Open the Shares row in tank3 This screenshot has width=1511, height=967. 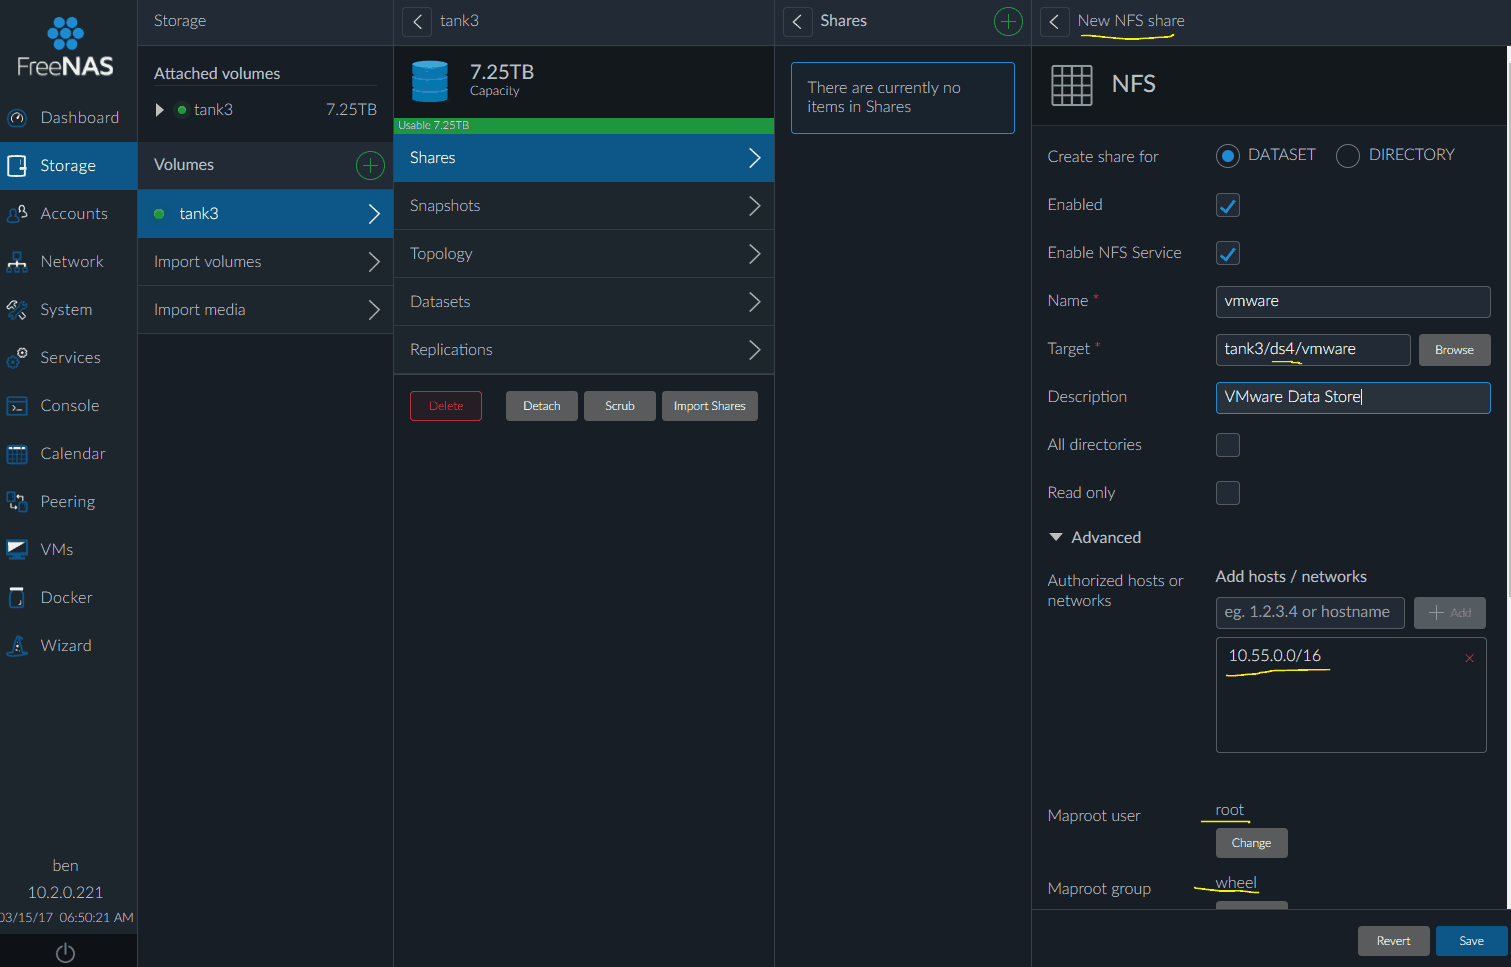point(584,158)
